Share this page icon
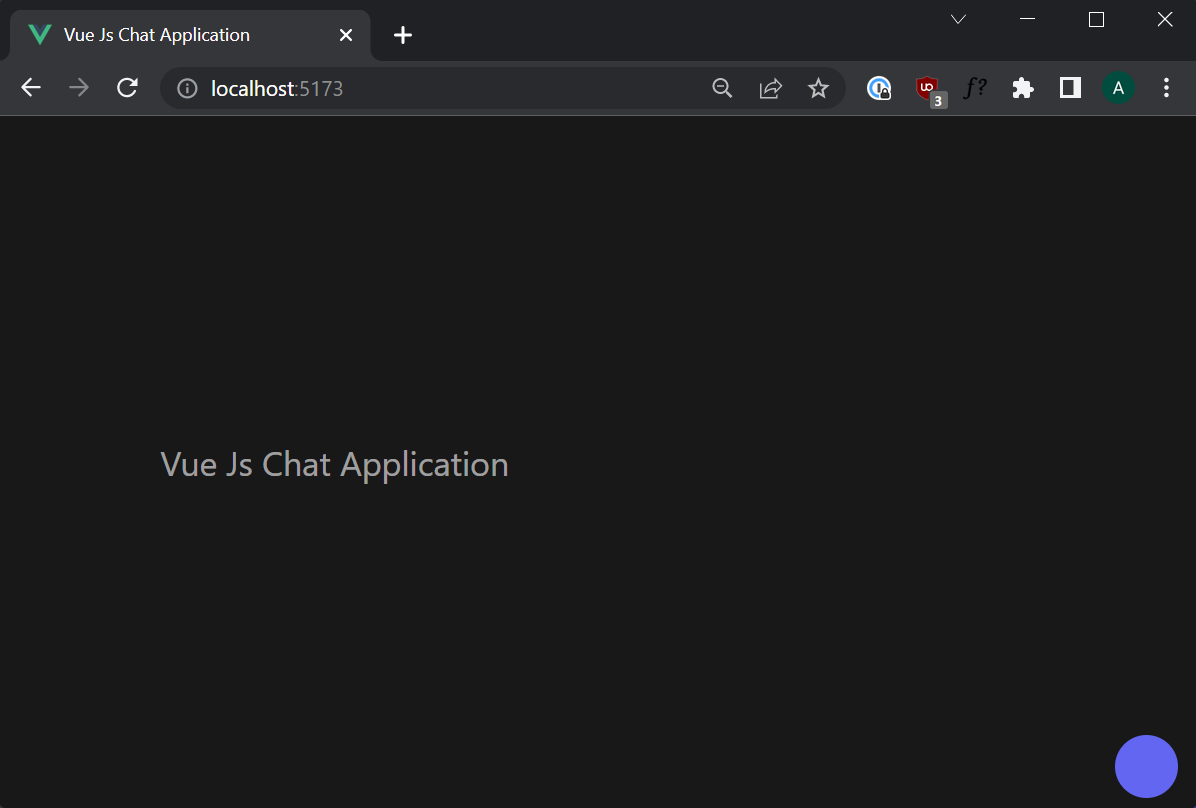 pyautogui.click(x=770, y=89)
